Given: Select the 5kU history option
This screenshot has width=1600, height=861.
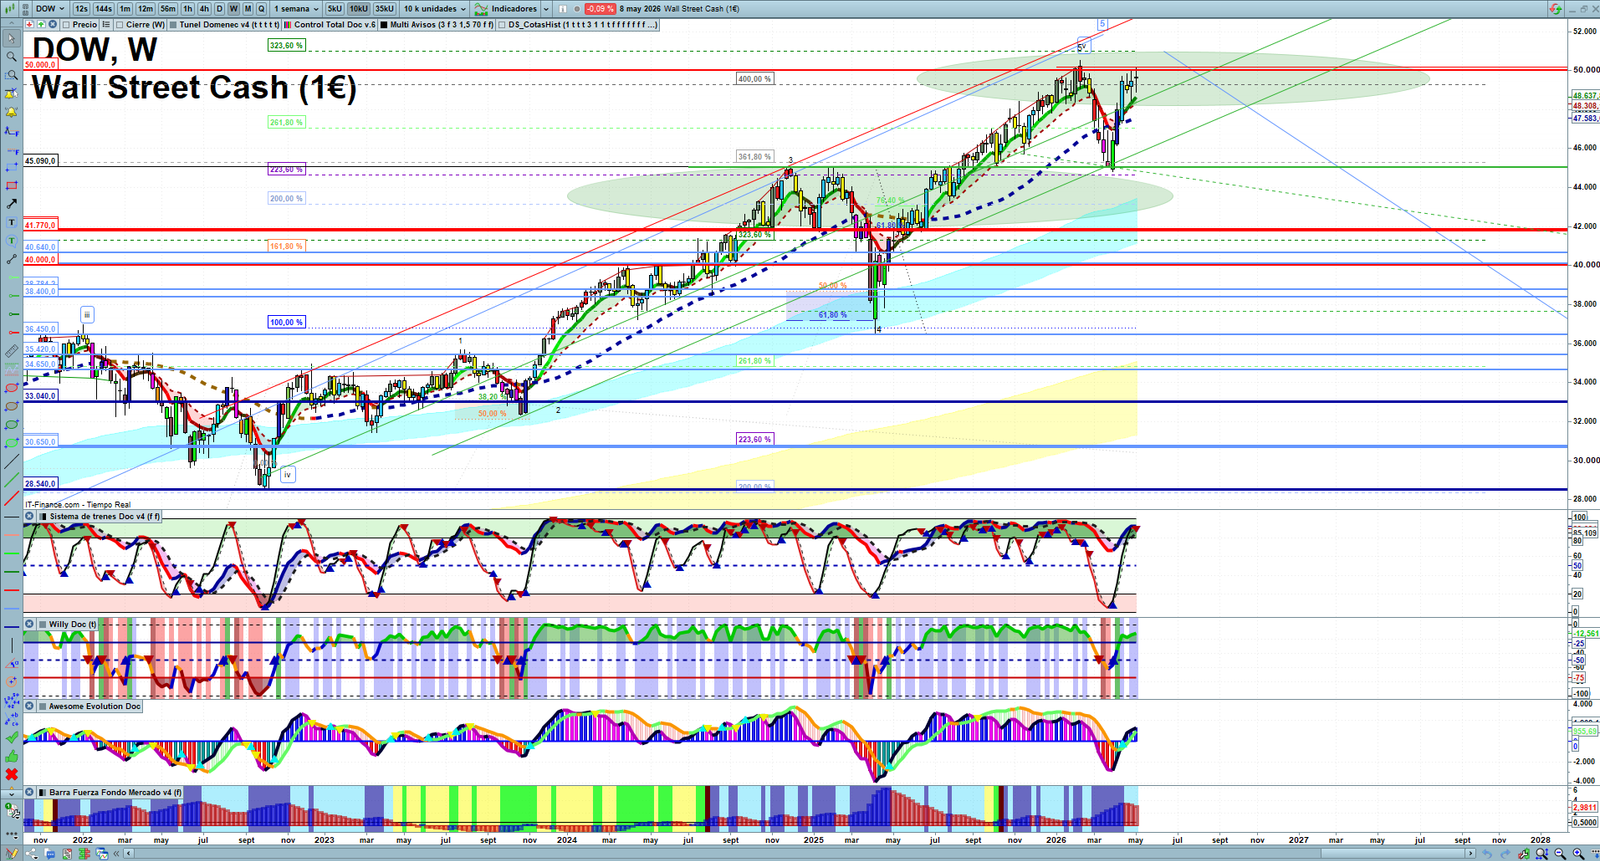Looking at the screenshot, I should point(335,9).
